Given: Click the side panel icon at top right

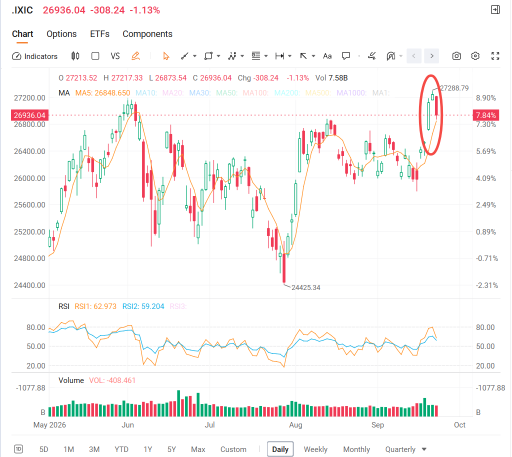Looking at the screenshot, I should [495, 10].
